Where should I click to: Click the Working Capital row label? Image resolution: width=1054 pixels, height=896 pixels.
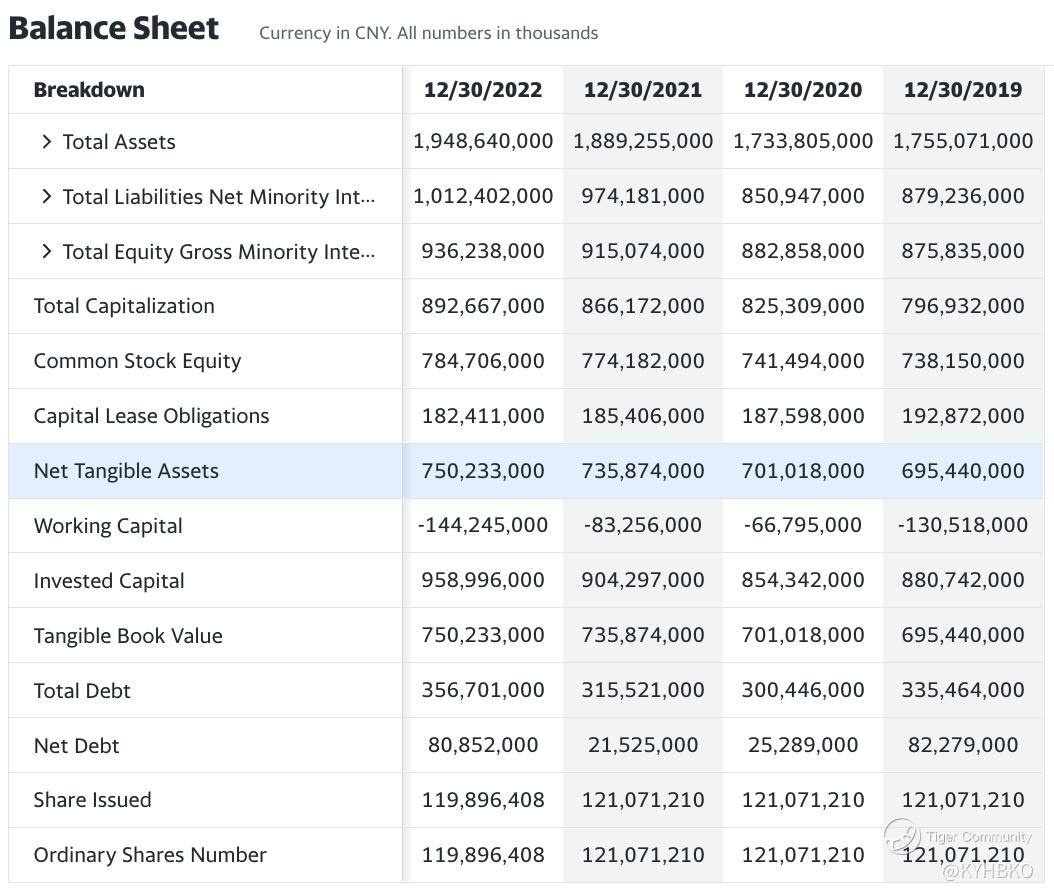tap(108, 526)
